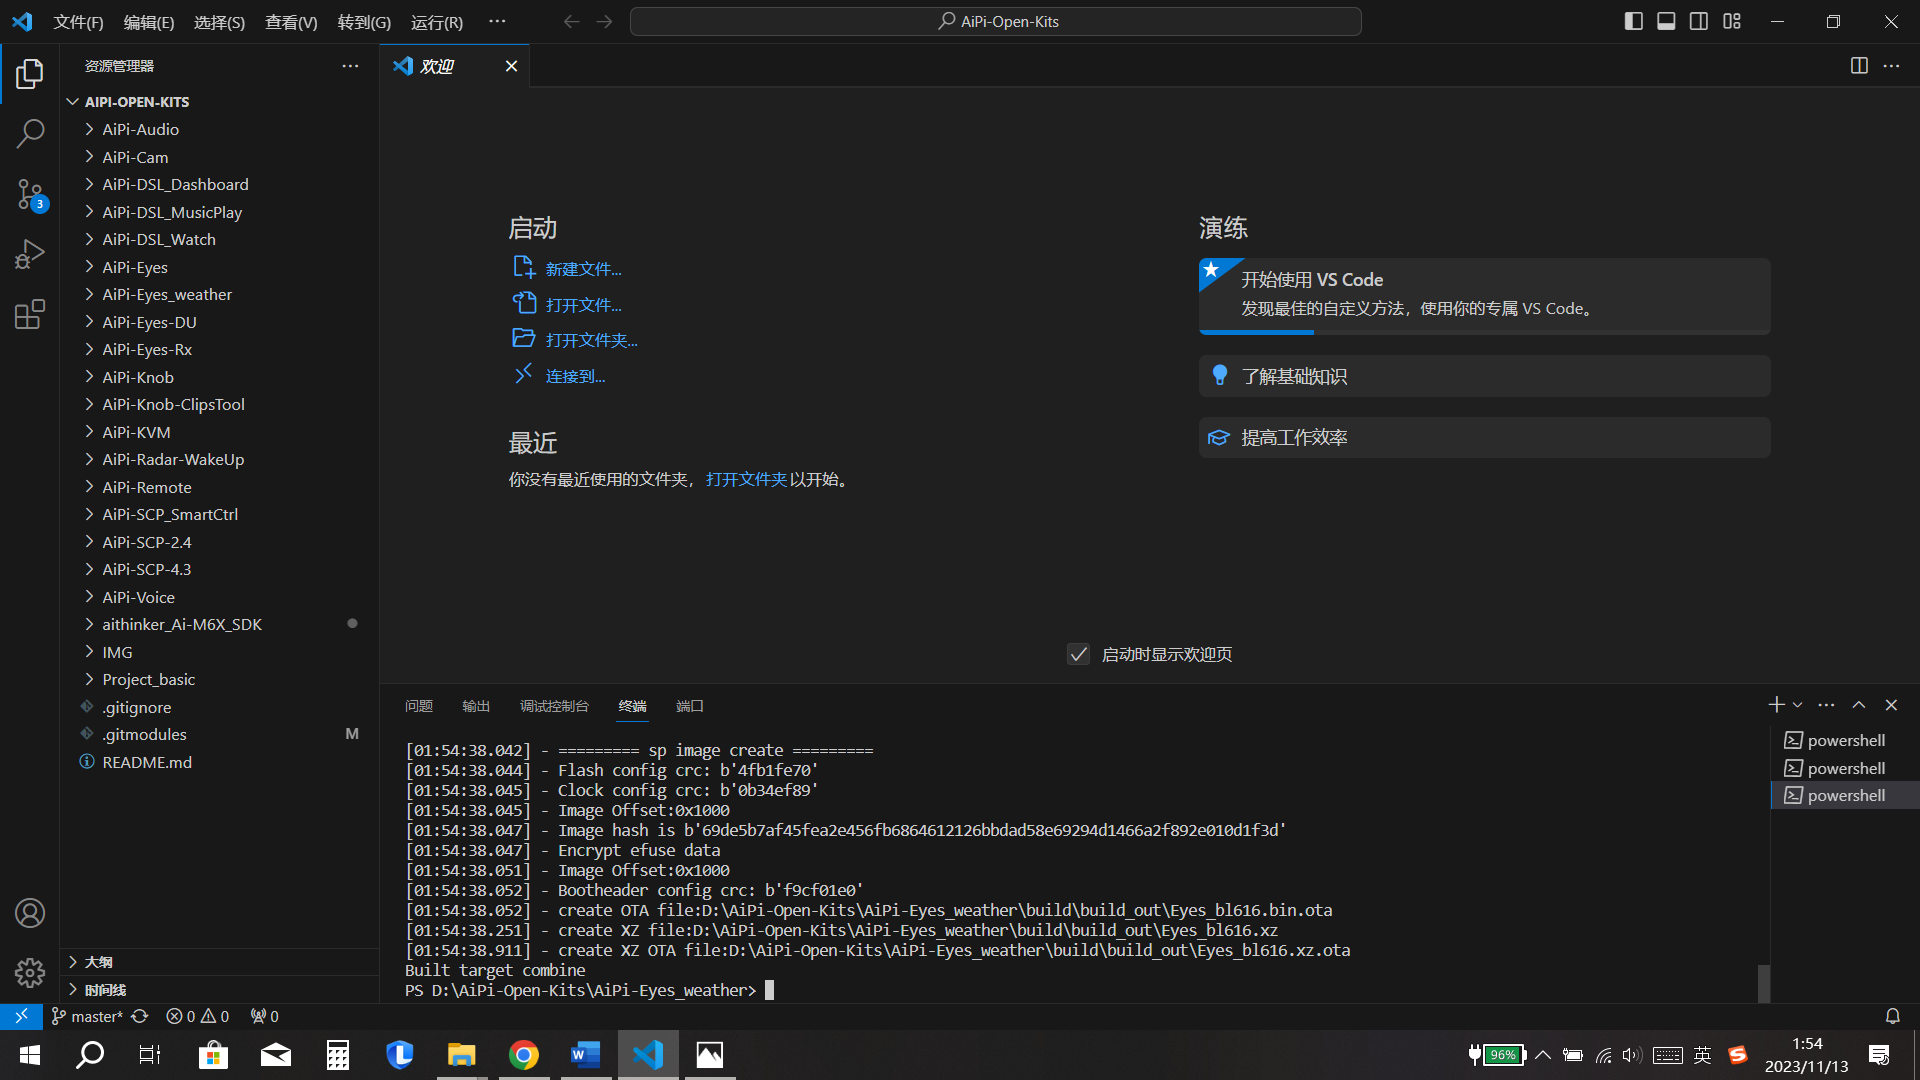1920x1080 pixels.
Task: Uncheck show welcome page on startup
Action: [x=1078, y=654]
